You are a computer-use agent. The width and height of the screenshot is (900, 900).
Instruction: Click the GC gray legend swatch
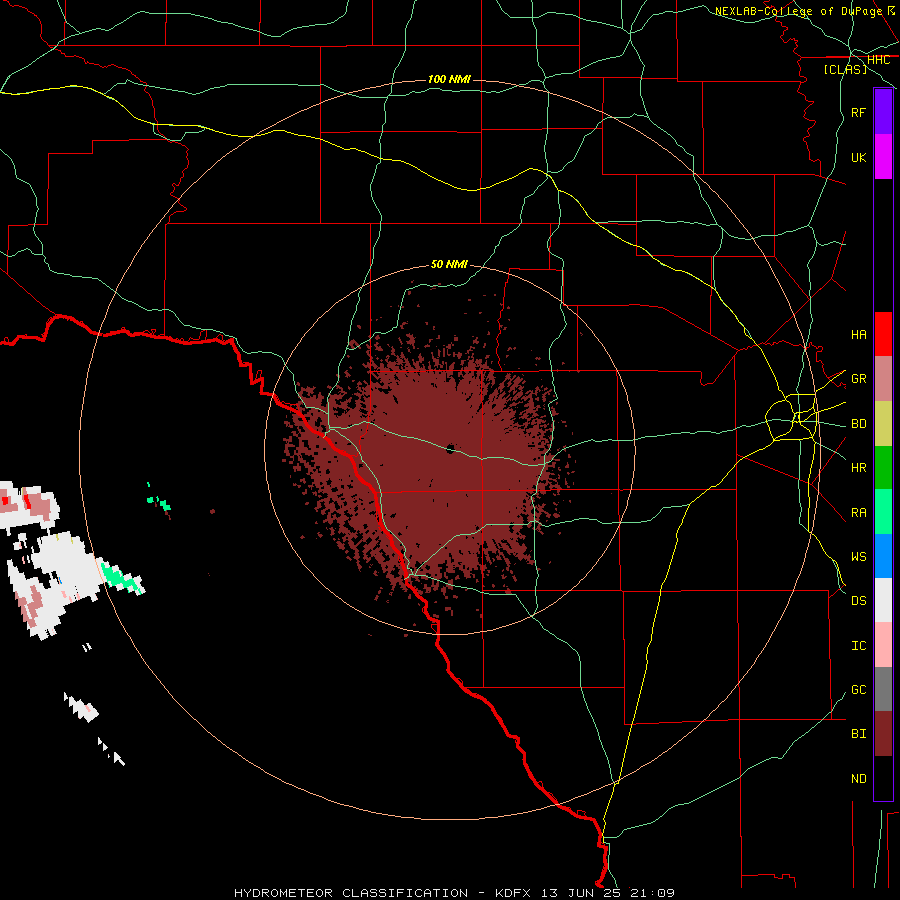click(x=883, y=689)
